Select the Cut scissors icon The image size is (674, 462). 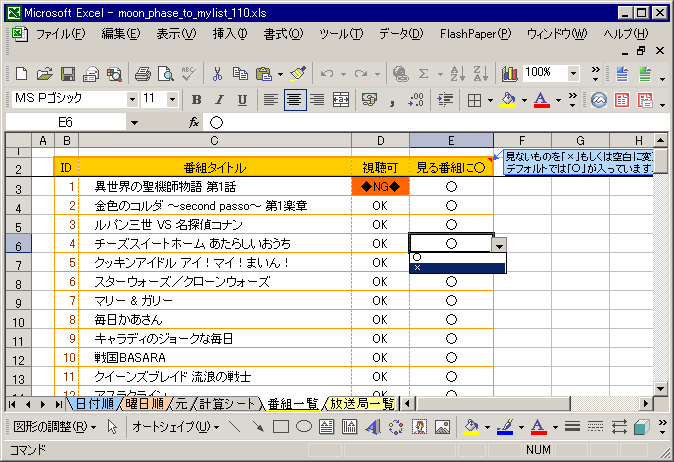pos(216,73)
